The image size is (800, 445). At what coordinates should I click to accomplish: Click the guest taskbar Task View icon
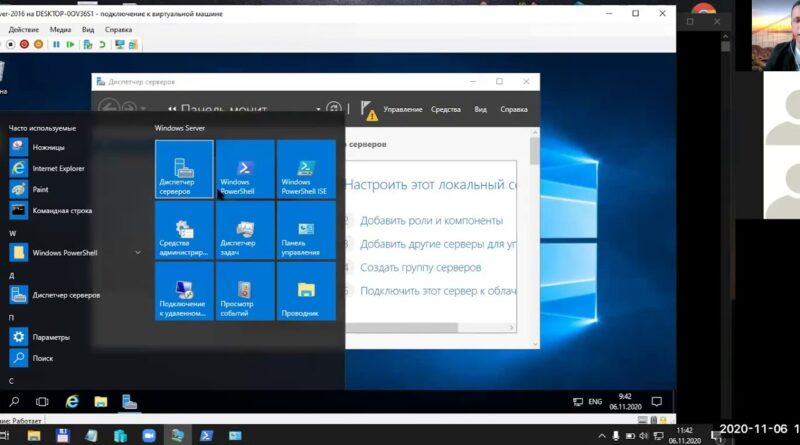click(x=42, y=402)
